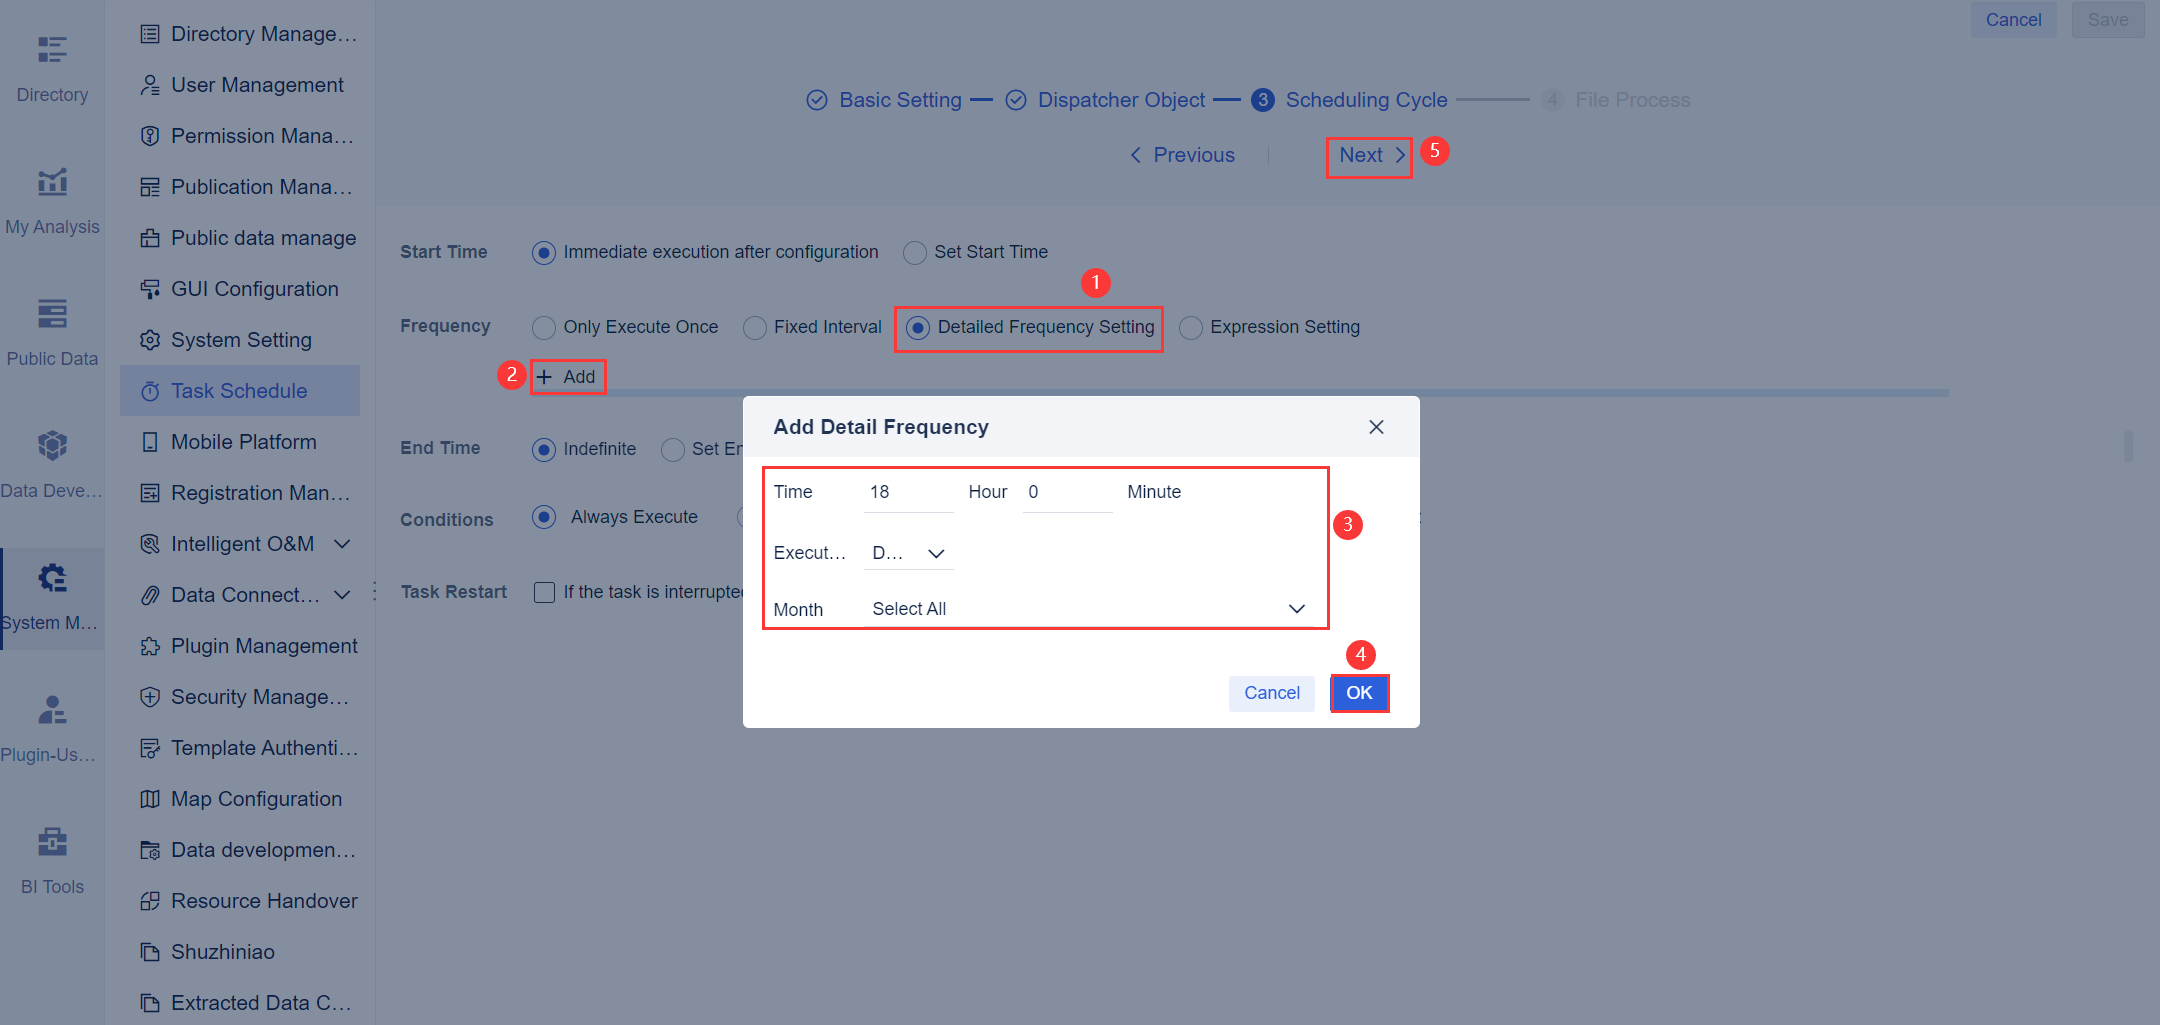The image size is (2160, 1025).
Task: Open Public Data from the sidebar
Action: (x=51, y=330)
